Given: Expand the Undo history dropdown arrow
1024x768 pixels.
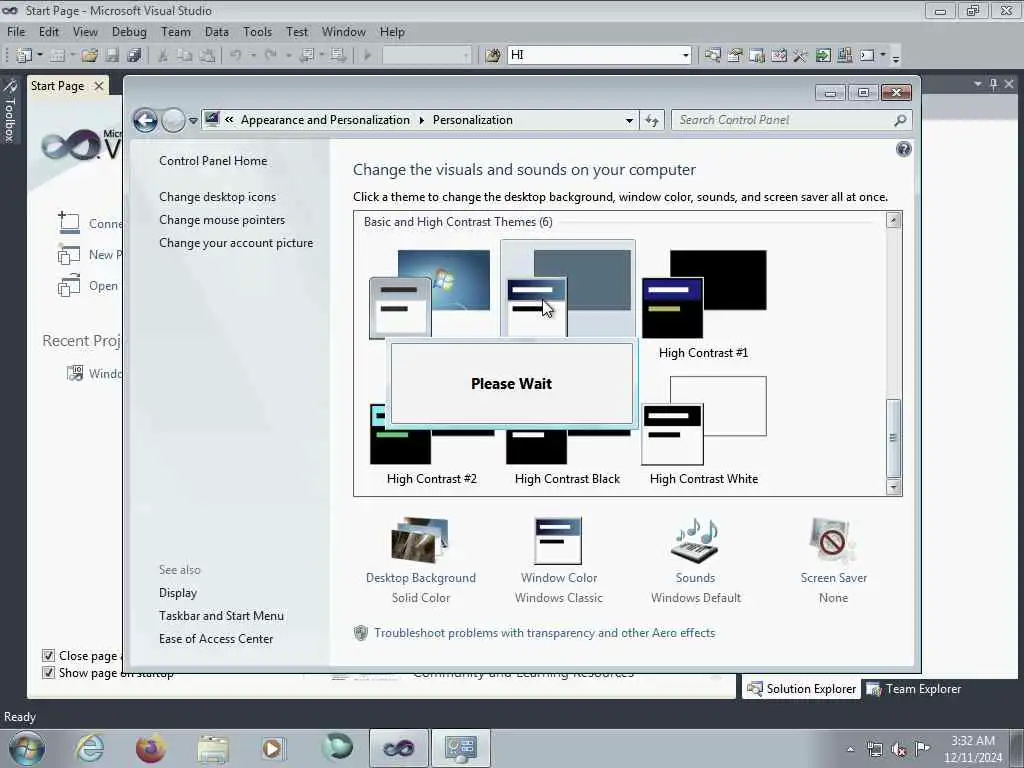Looking at the screenshot, I should coord(253,56).
